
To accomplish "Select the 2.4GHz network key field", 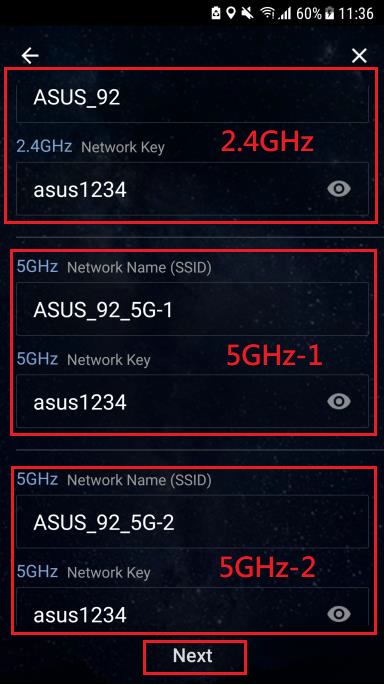I will point(192,189).
